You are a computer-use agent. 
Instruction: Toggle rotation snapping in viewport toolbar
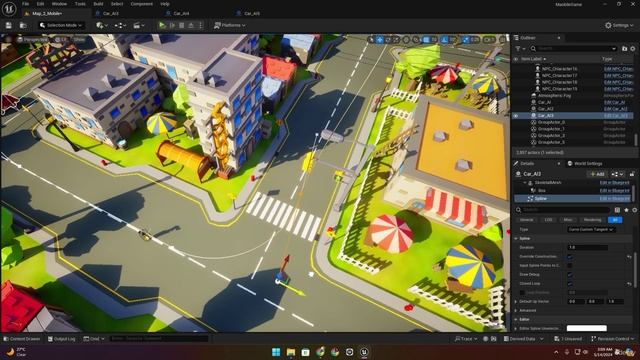[445, 40]
